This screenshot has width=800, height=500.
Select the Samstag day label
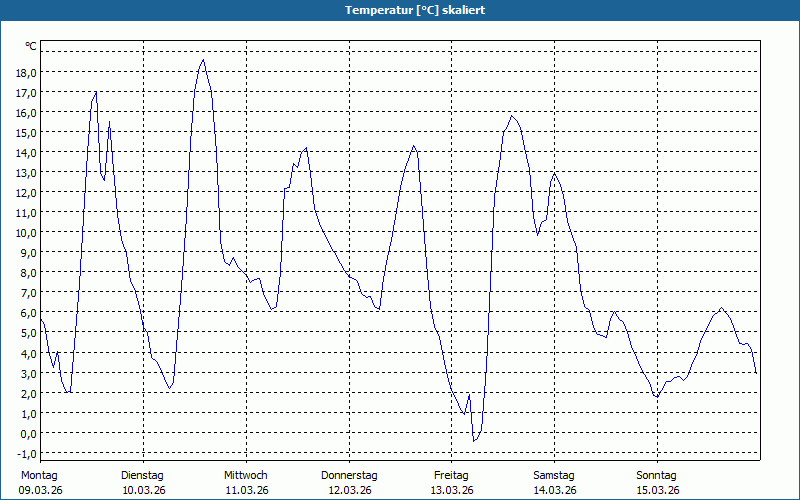coord(554,476)
